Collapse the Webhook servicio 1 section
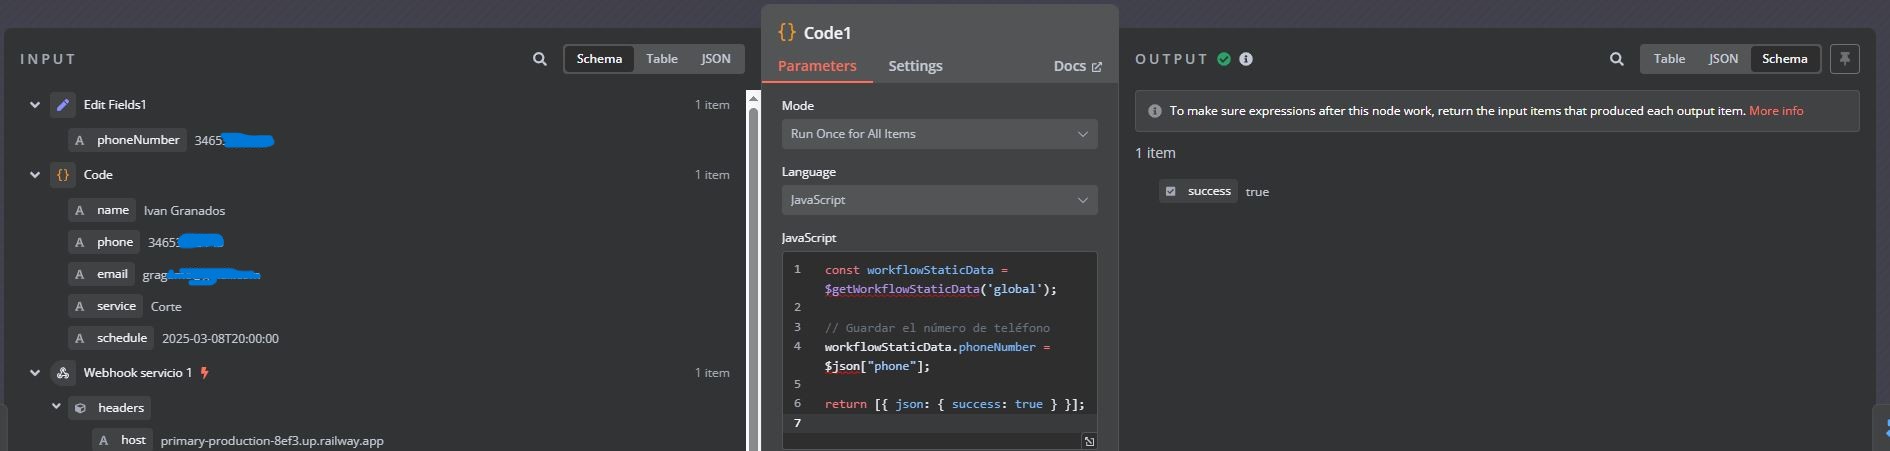This screenshot has height=451, width=1890. (35, 373)
